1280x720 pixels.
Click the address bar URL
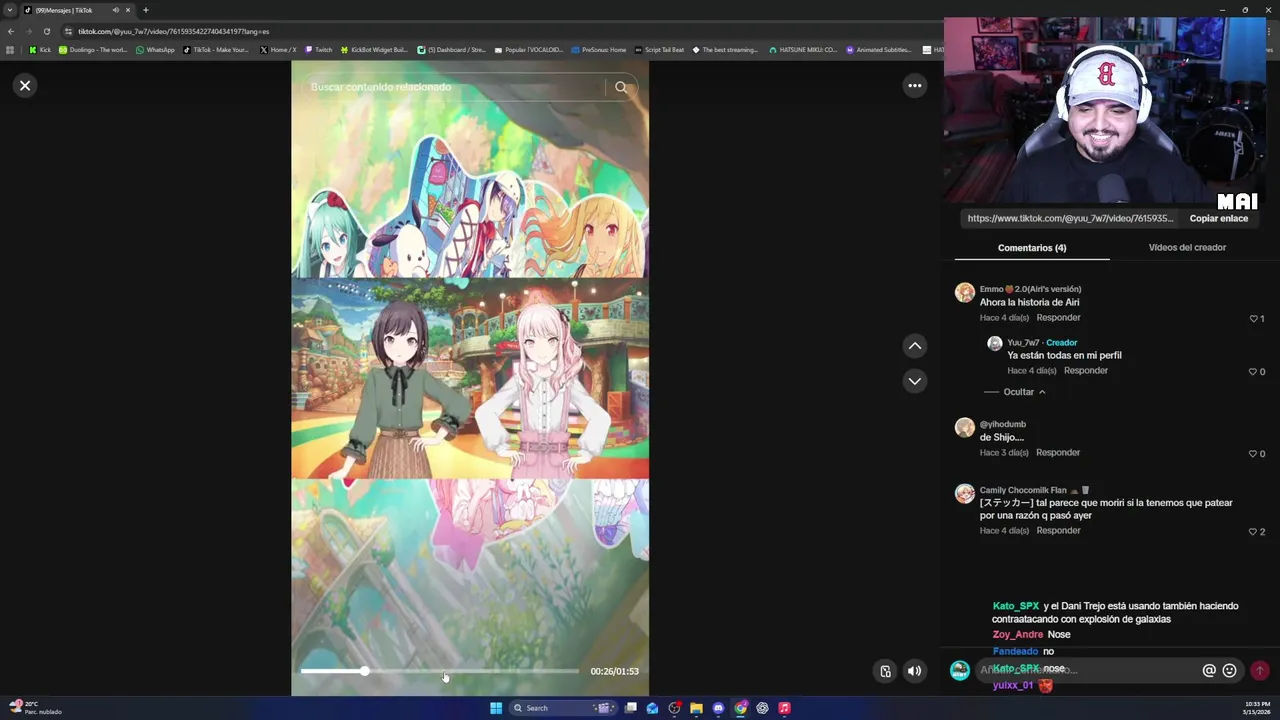point(174,31)
